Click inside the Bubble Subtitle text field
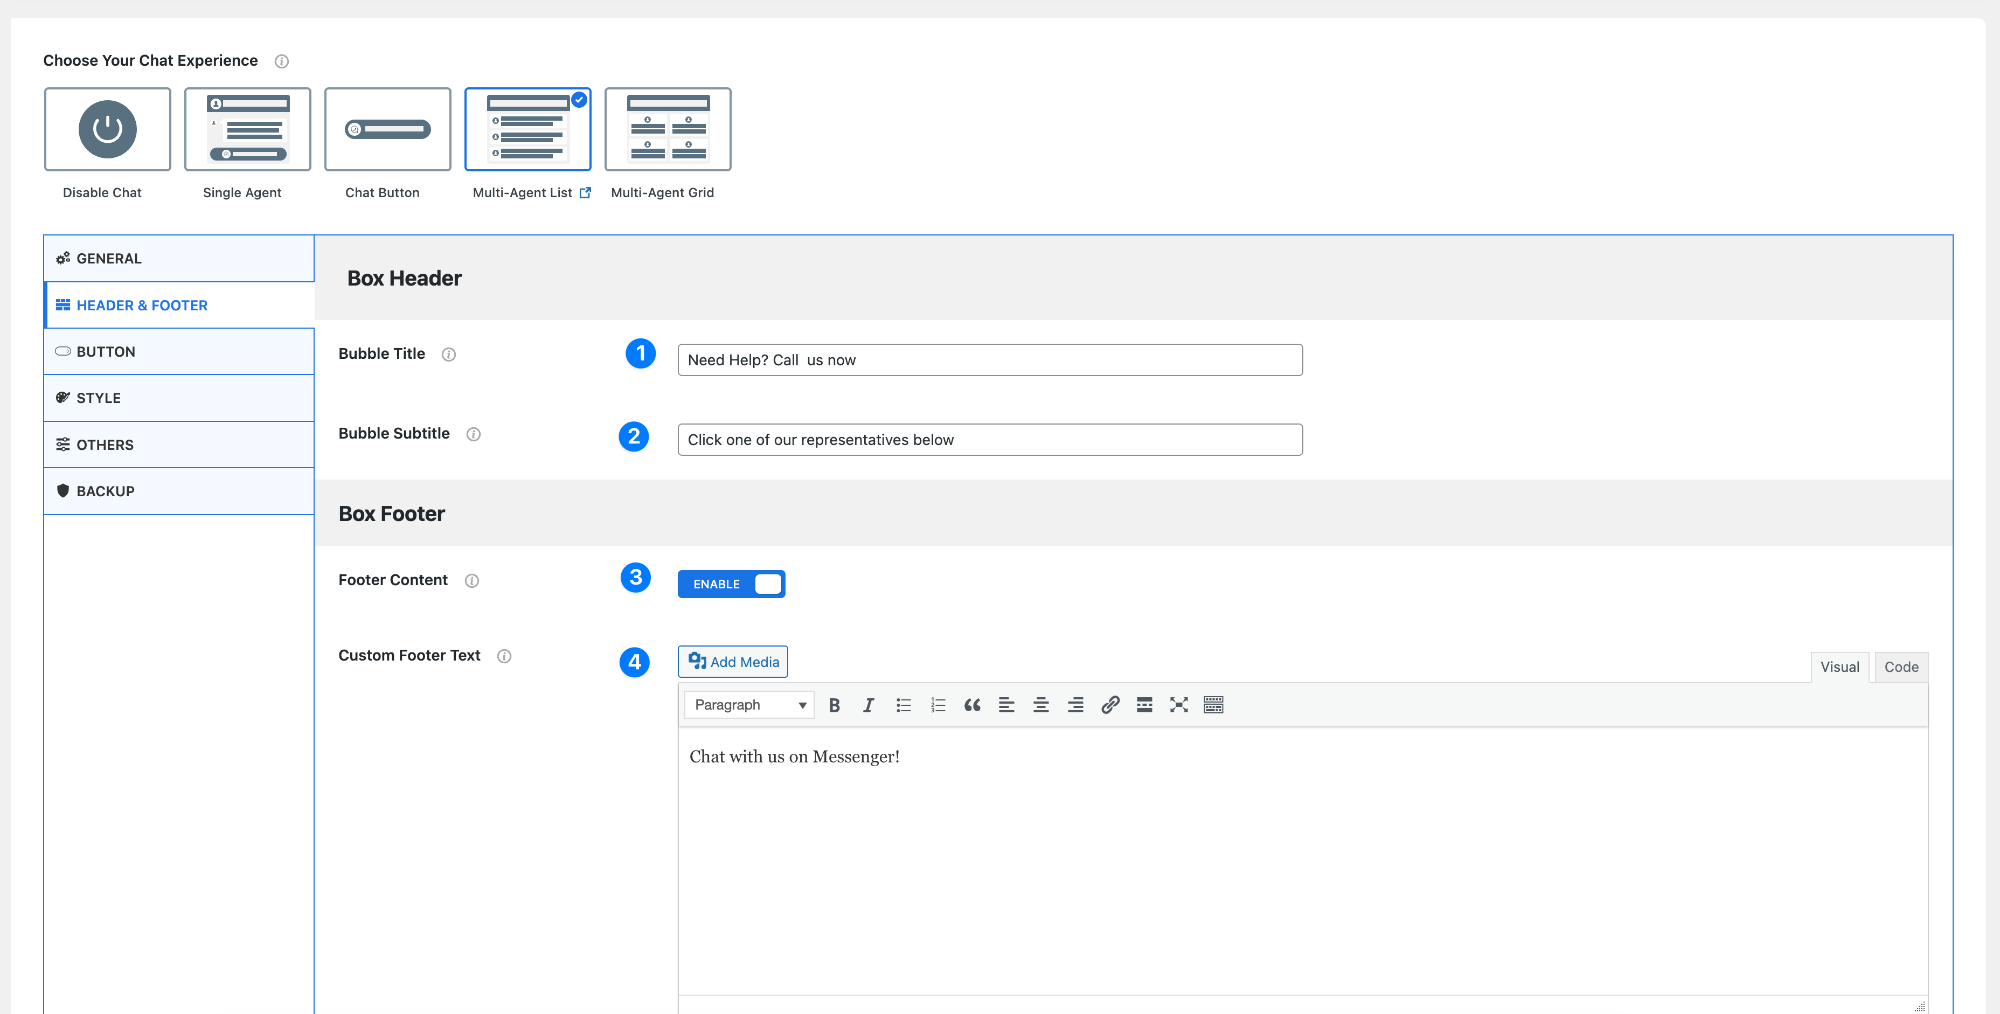 (x=989, y=439)
